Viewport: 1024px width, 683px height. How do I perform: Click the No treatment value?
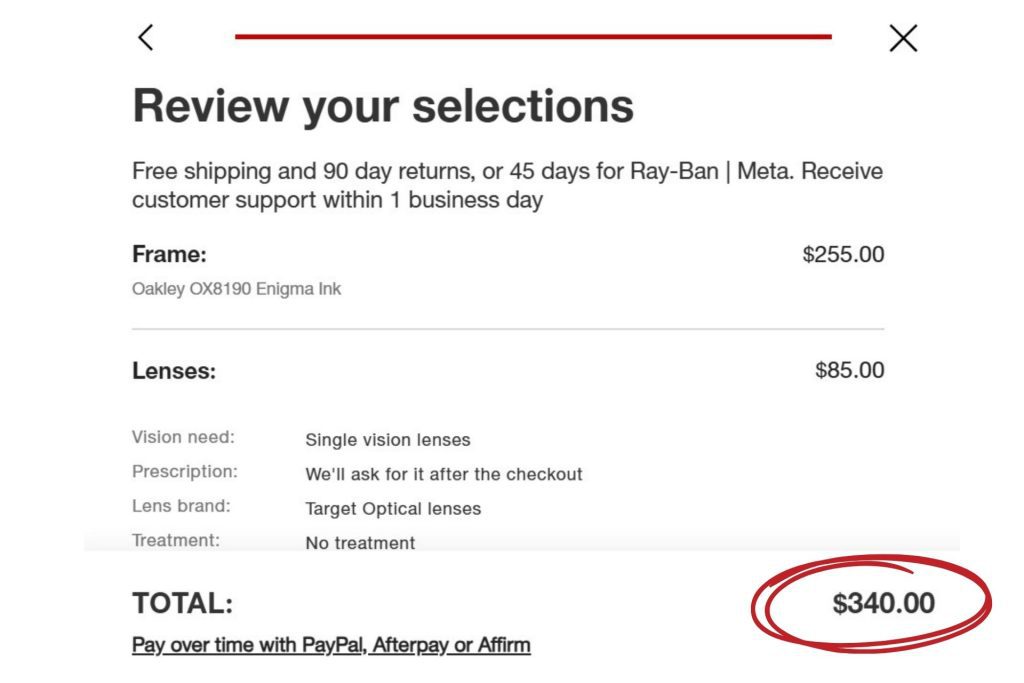point(360,543)
